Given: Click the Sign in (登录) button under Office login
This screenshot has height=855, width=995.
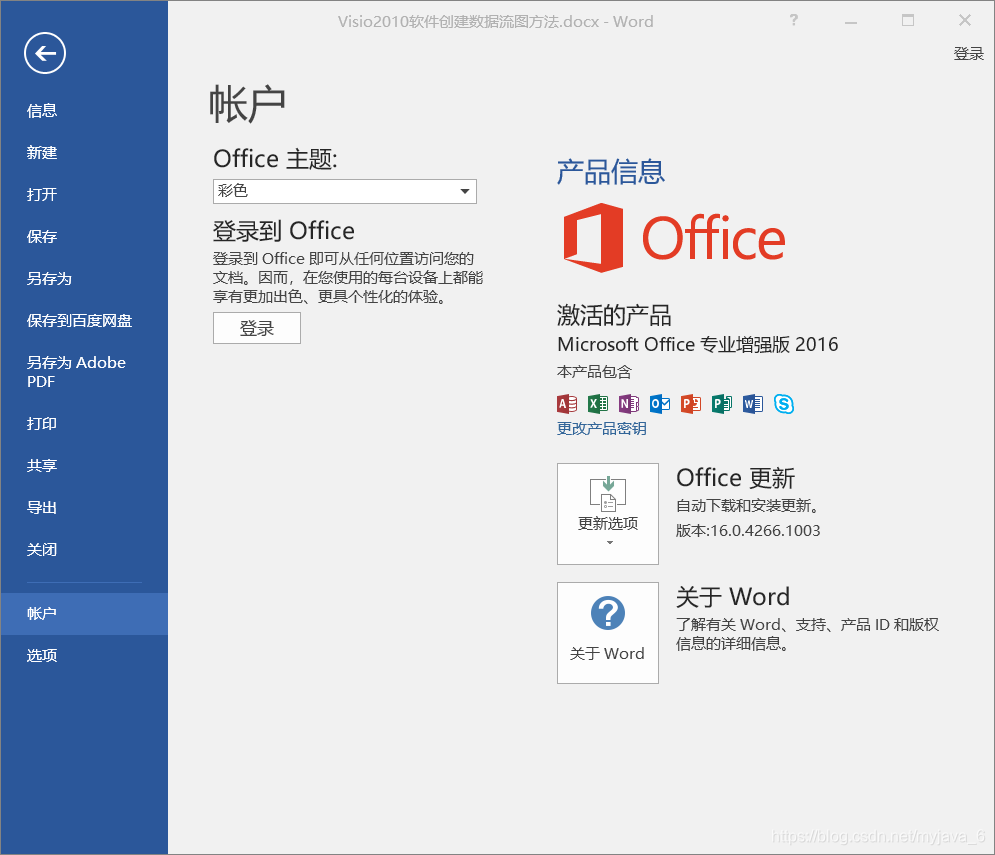Looking at the screenshot, I should (x=257, y=328).
